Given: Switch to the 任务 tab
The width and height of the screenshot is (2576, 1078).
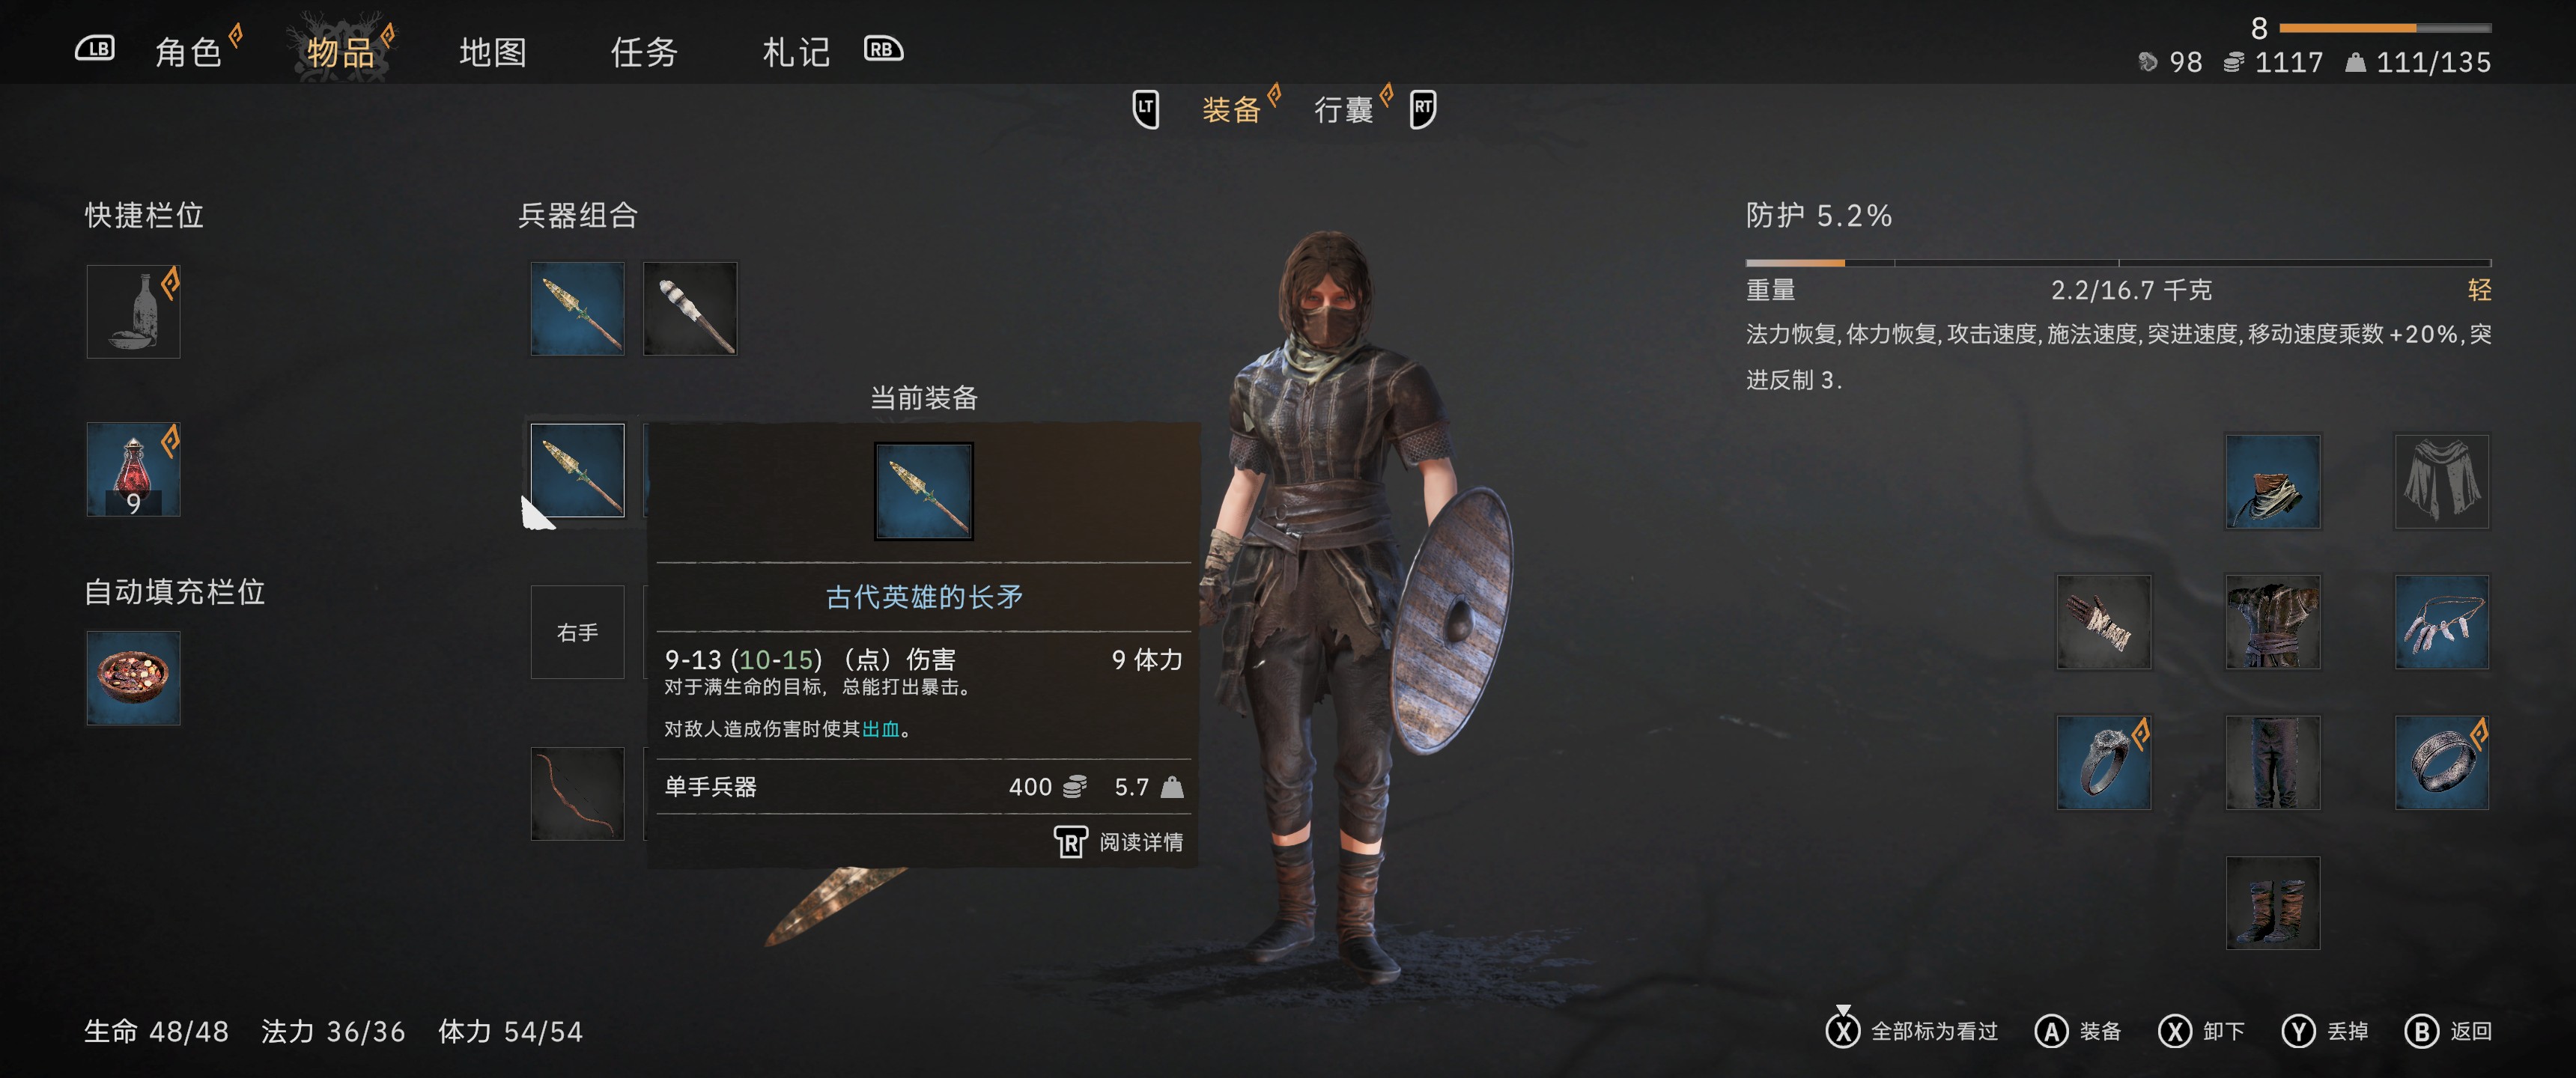Looking at the screenshot, I should (645, 52).
